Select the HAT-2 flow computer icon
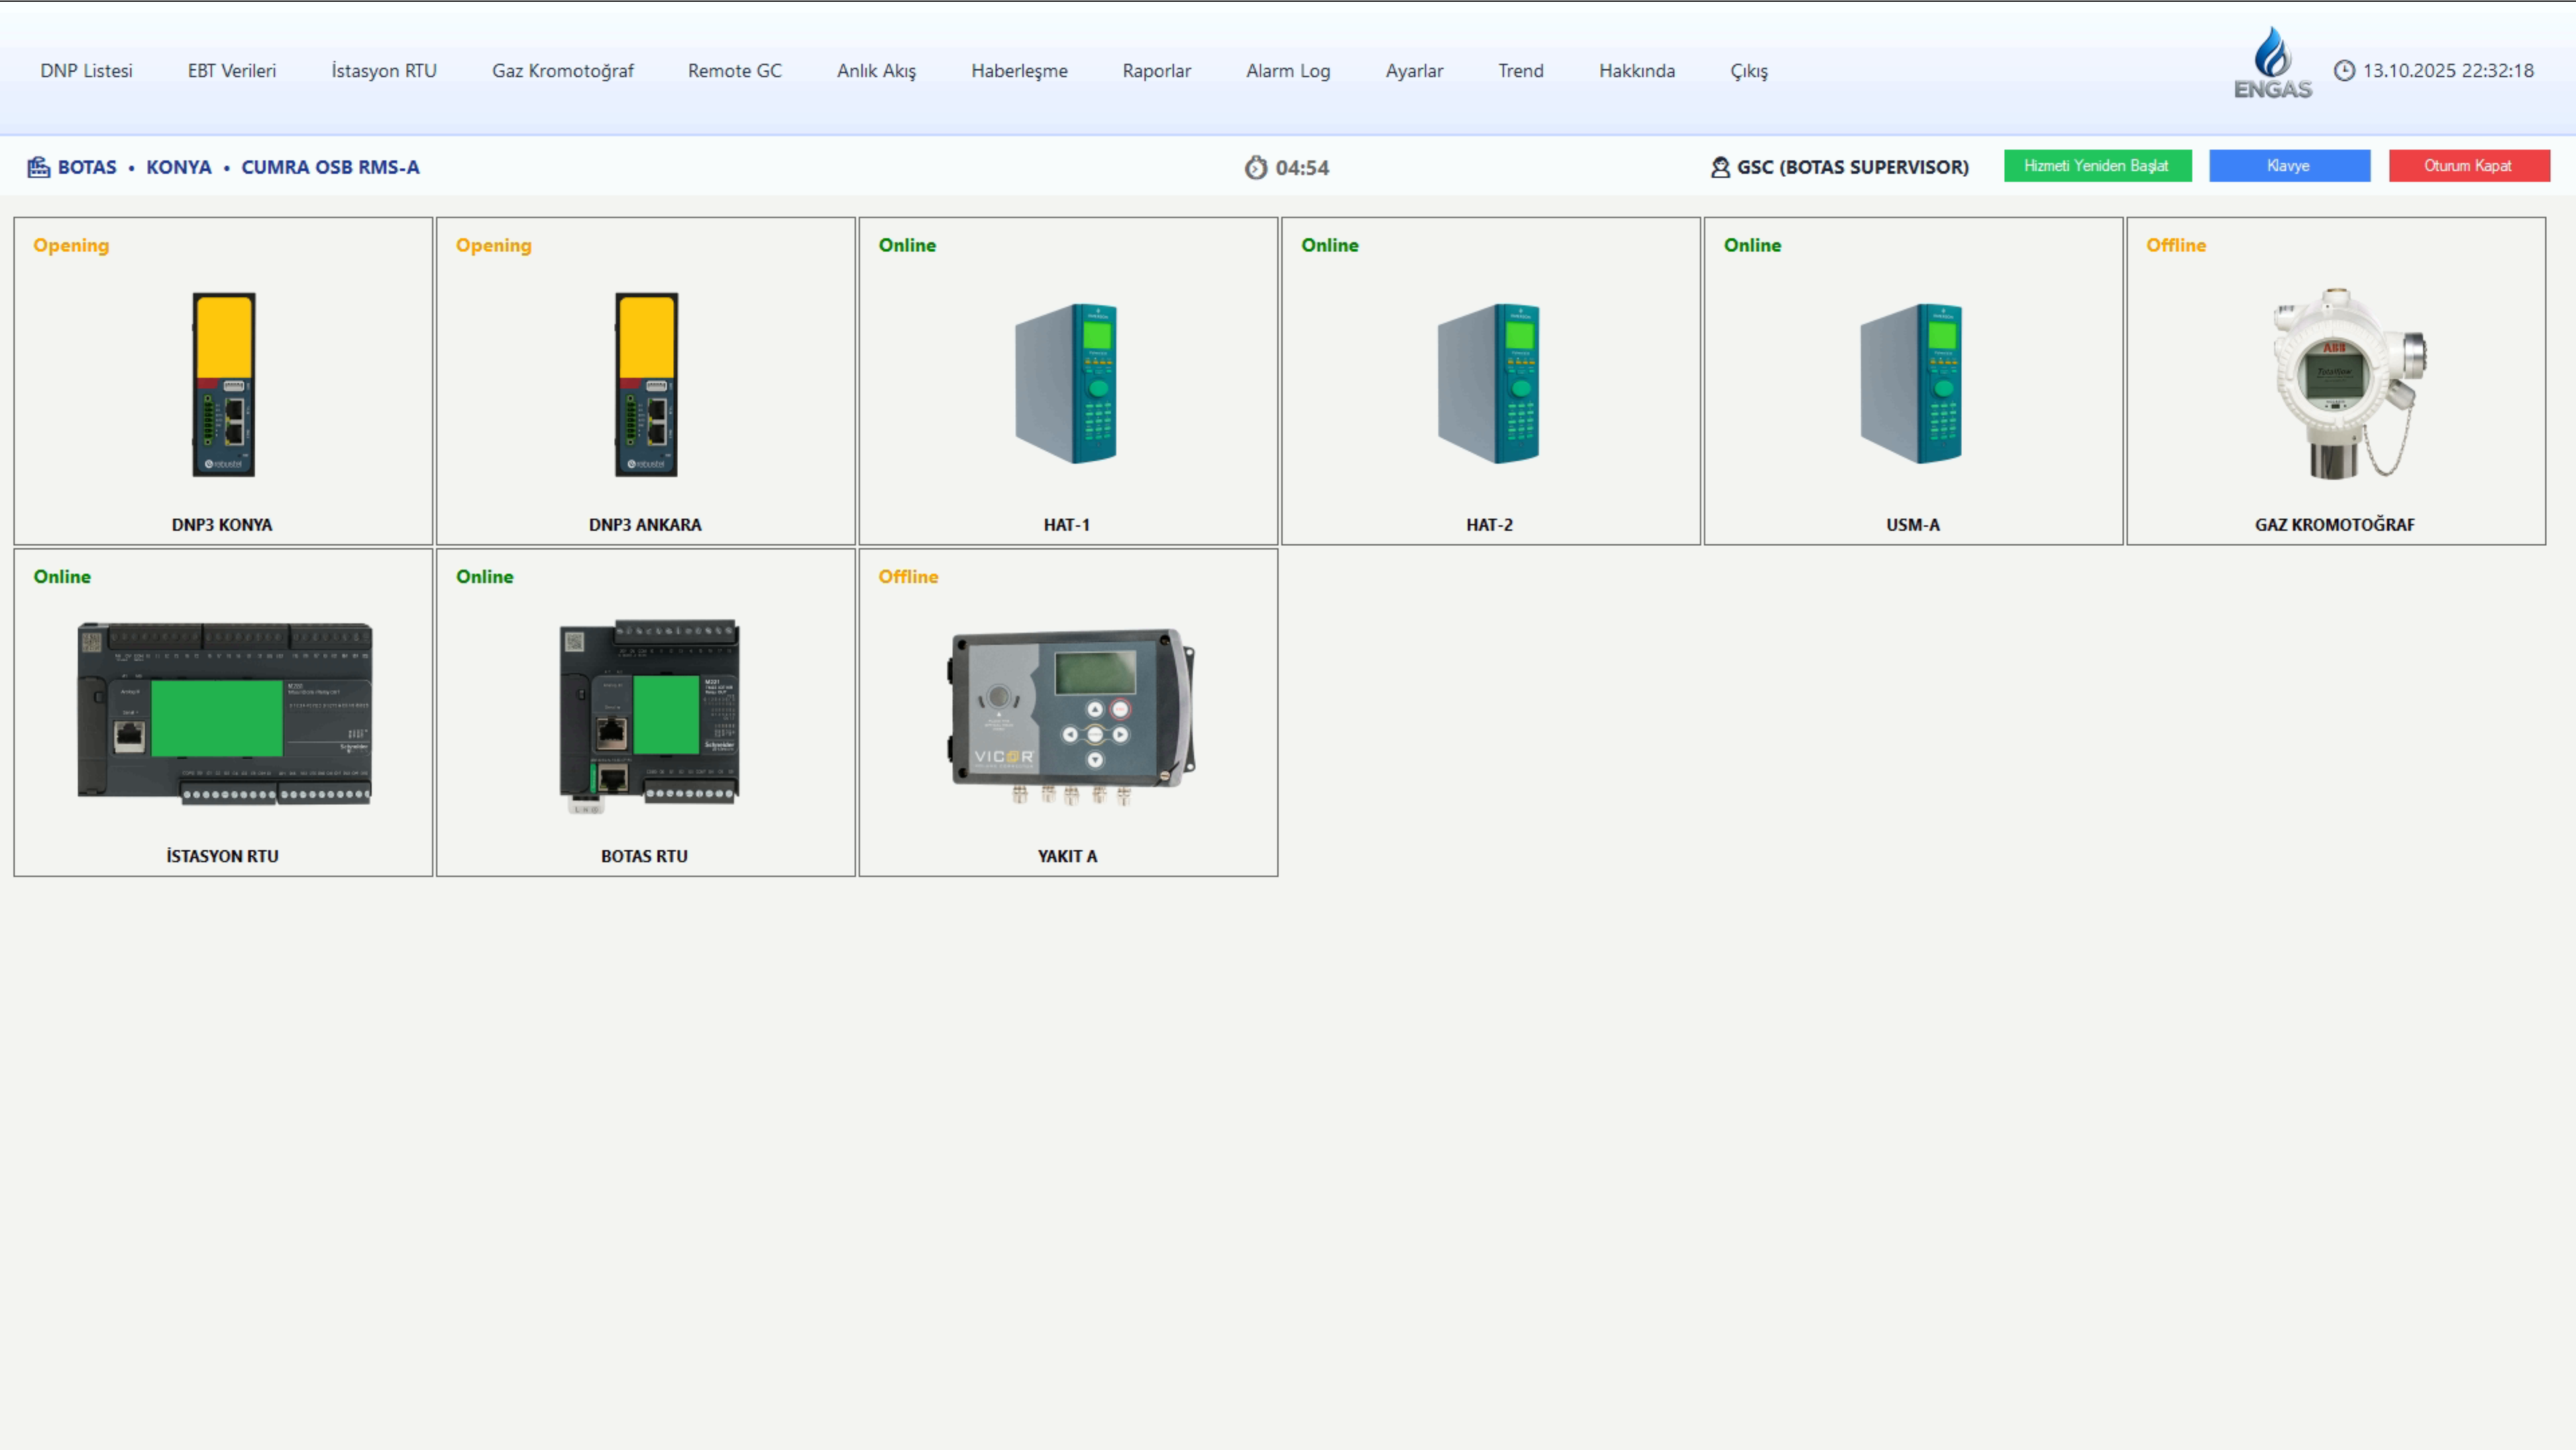Viewport: 2576px width, 1450px height. point(1490,383)
